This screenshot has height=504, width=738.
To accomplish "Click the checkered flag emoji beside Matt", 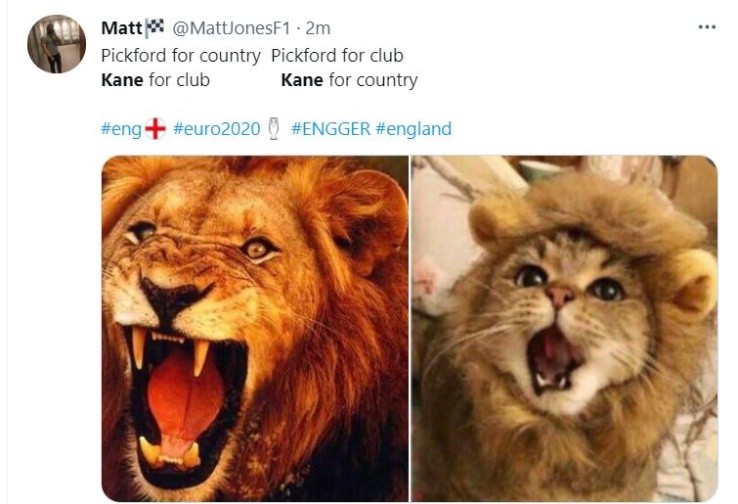I will pos(154,28).
